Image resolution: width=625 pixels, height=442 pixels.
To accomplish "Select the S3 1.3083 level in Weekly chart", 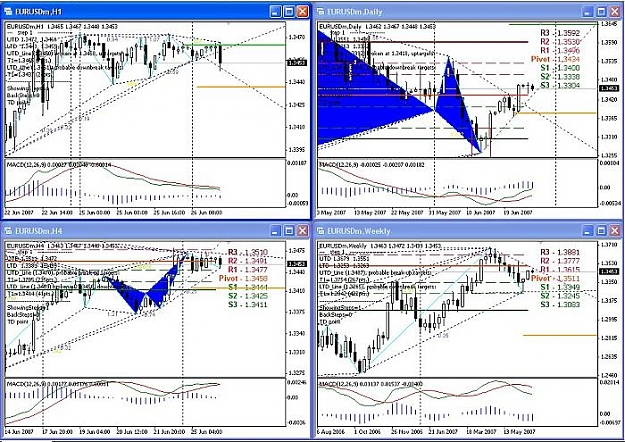I will coord(560,304).
